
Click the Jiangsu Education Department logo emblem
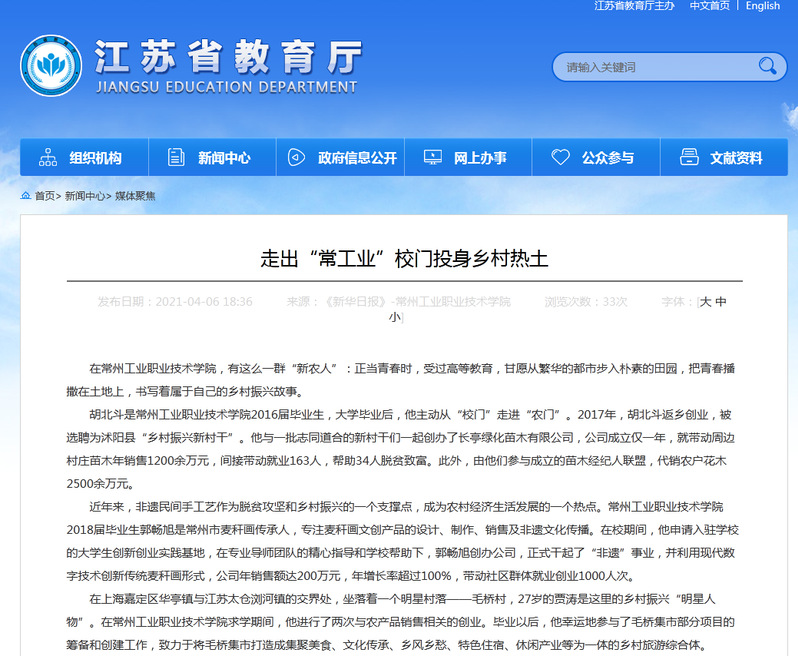tap(51, 66)
